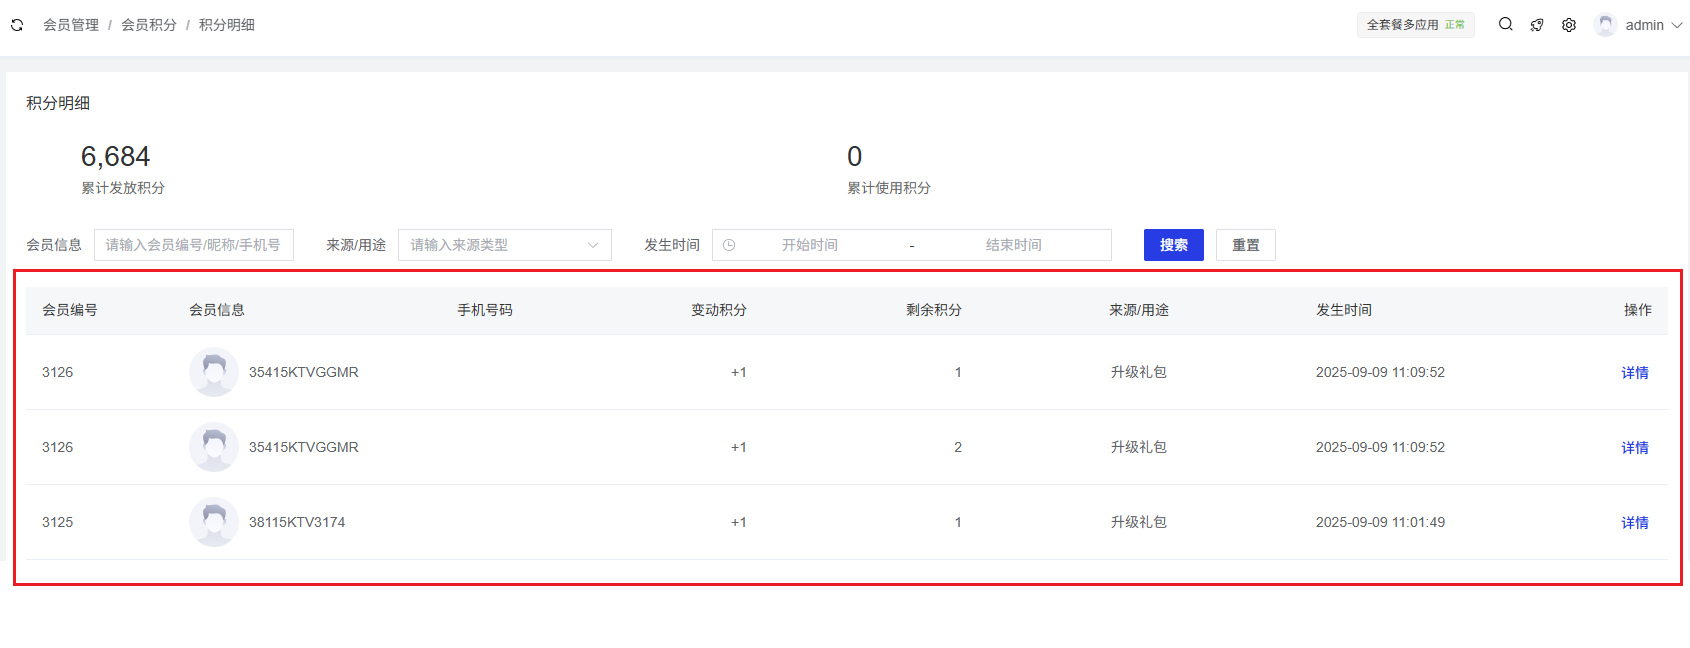Expand the admin user dropdown arrow

coord(1677,25)
